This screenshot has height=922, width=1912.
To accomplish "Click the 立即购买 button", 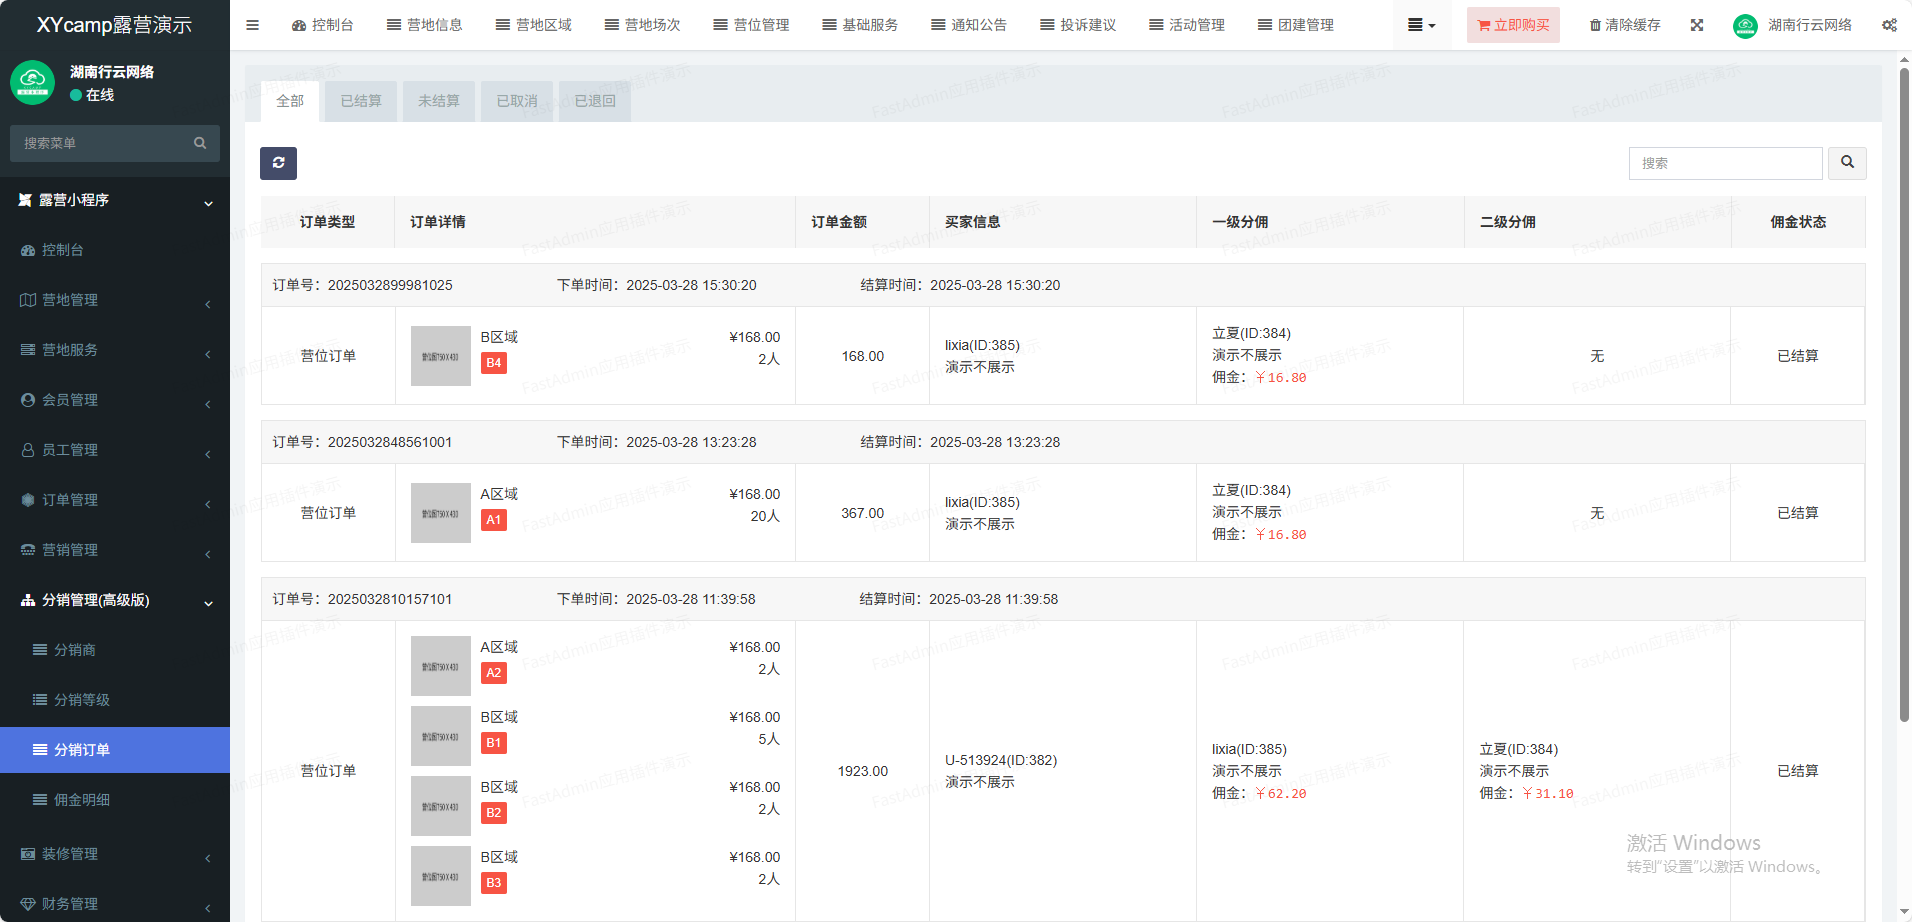I will pos(1512,25).
